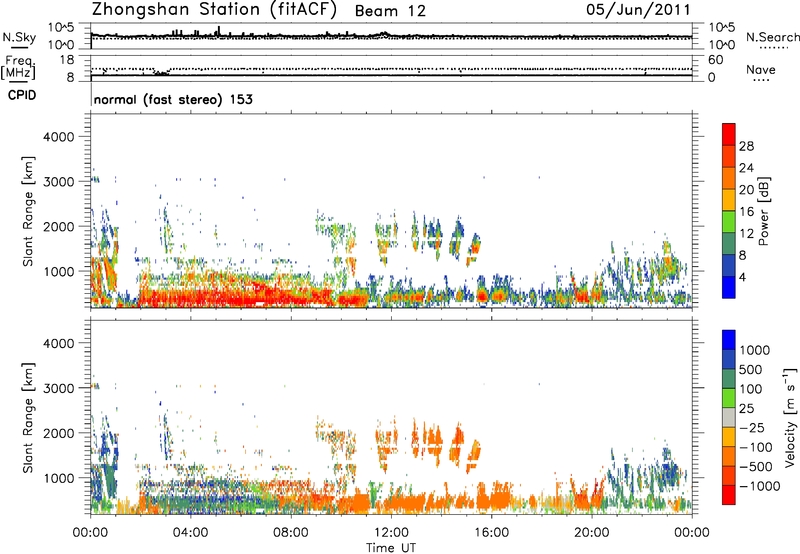Select the "Beam 12" label
800x554 pixels.
390,11
